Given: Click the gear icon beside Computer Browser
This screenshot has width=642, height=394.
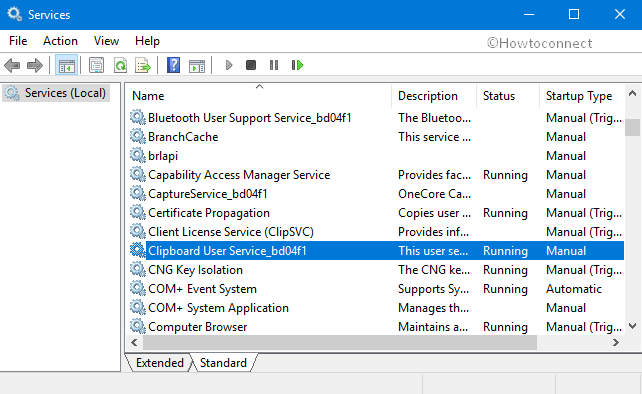Looking at the screenshot, I should coord(138,326).
